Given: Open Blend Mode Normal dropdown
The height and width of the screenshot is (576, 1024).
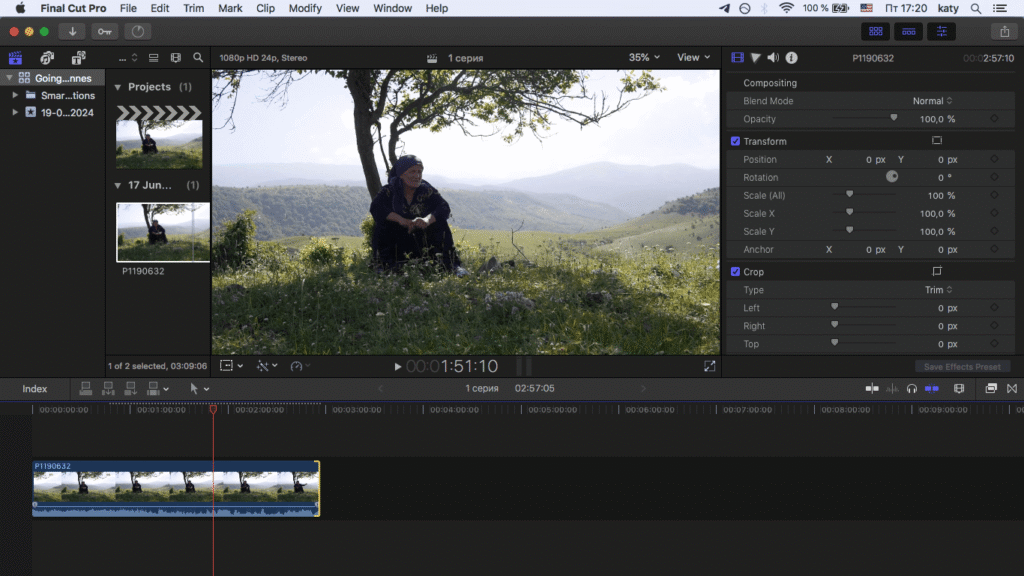Looking at the screenshot, I should [x=933, y=101].
